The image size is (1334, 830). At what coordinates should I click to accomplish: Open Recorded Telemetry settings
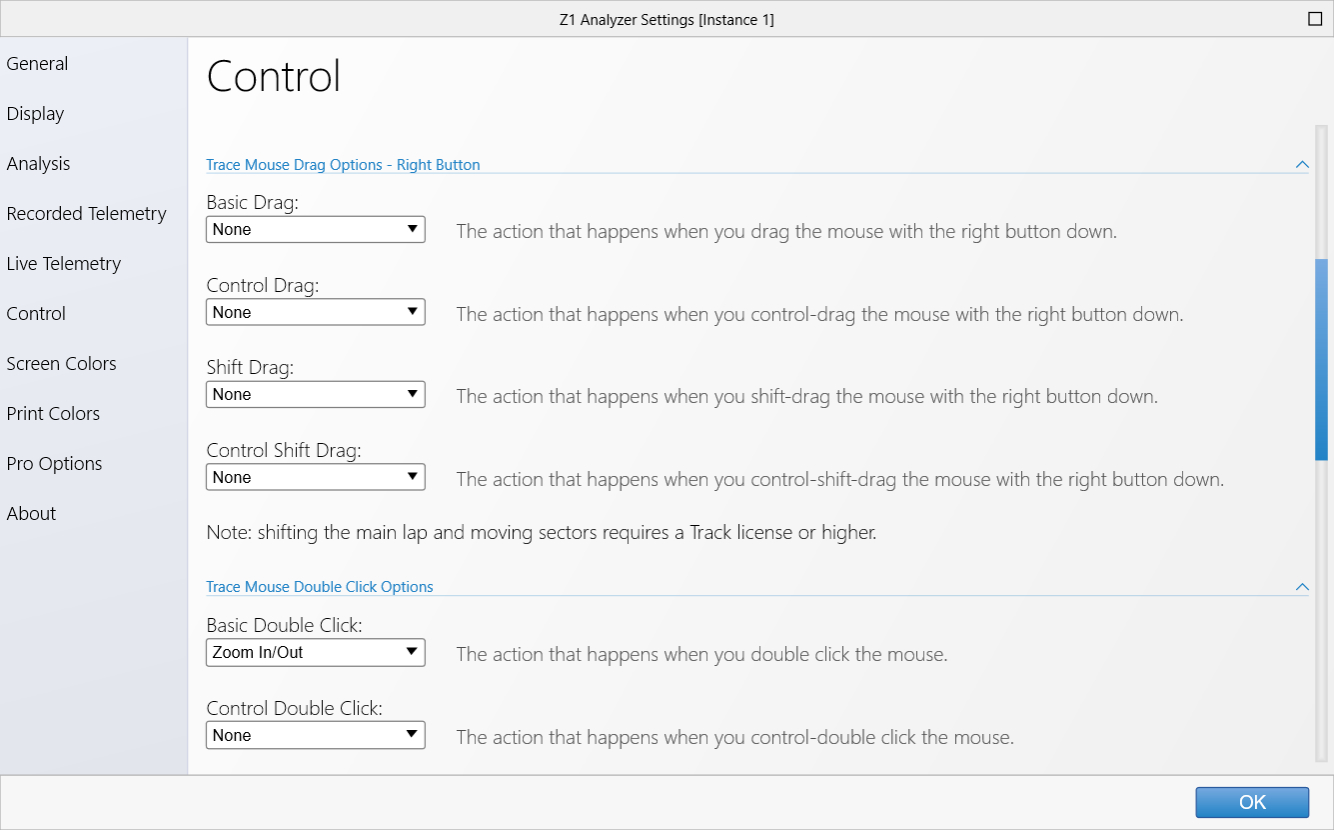click(86, 213)
